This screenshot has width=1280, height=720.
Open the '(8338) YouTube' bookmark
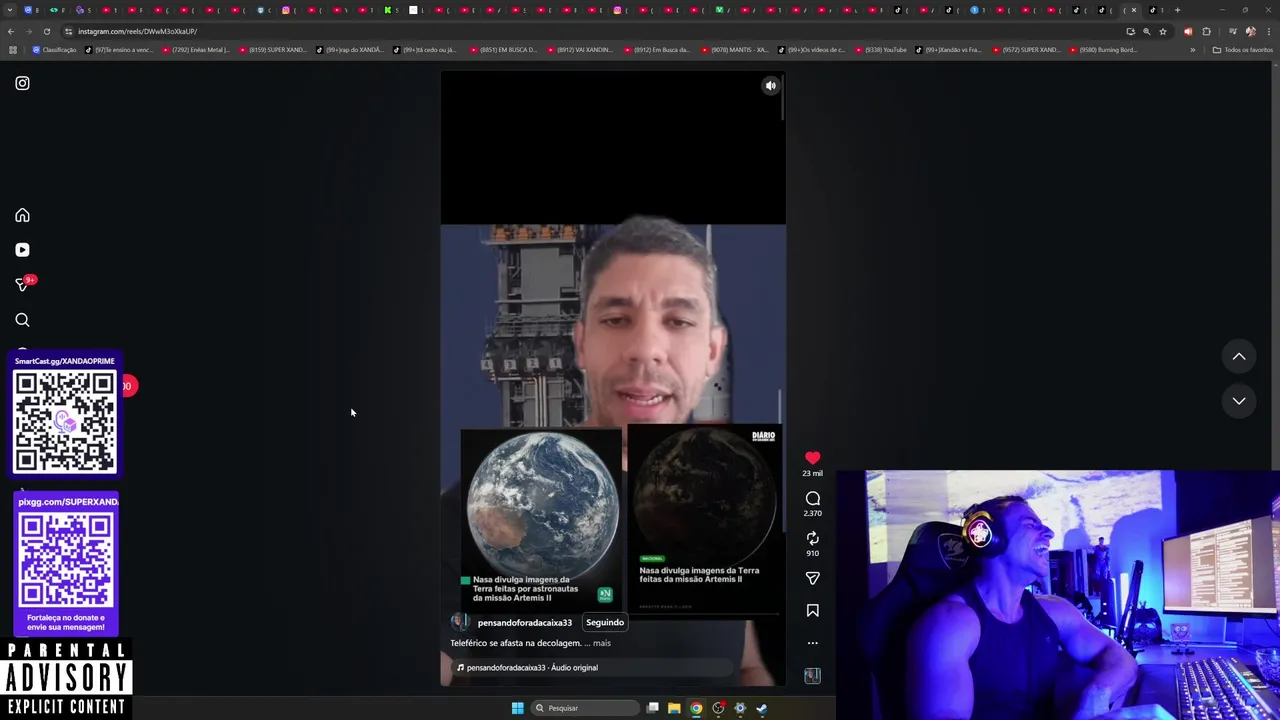(879, 50)
